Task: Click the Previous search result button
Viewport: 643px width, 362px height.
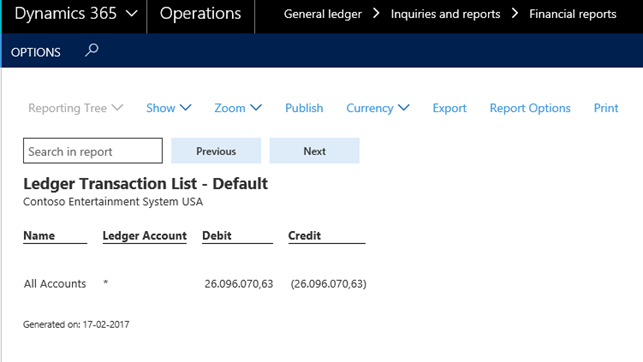Action: [216, 151]
